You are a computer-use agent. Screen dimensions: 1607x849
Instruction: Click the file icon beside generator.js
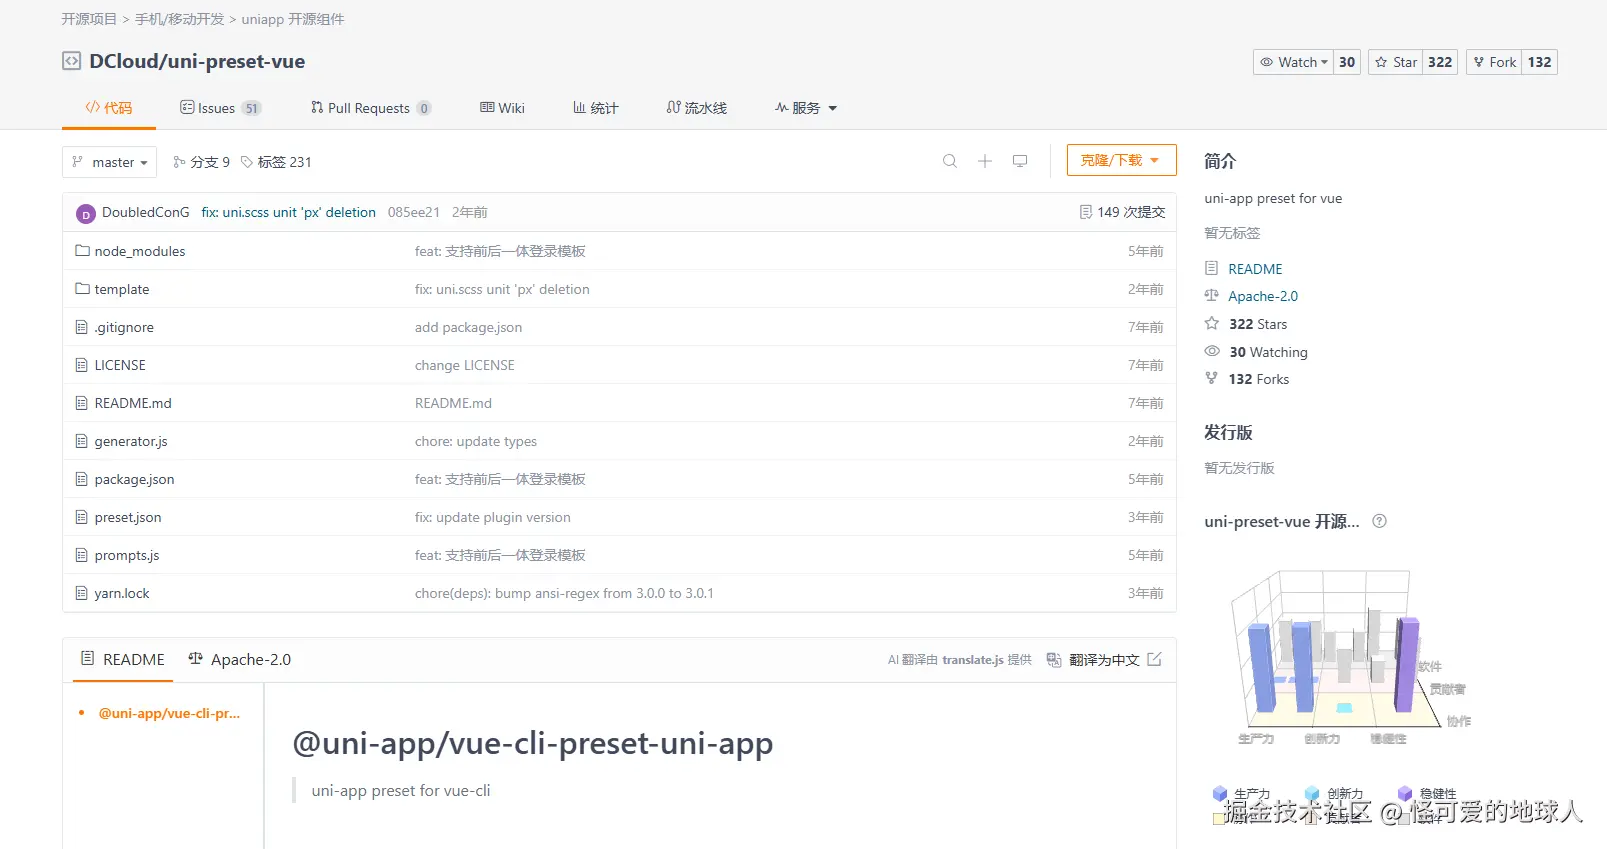click(82, 441)
